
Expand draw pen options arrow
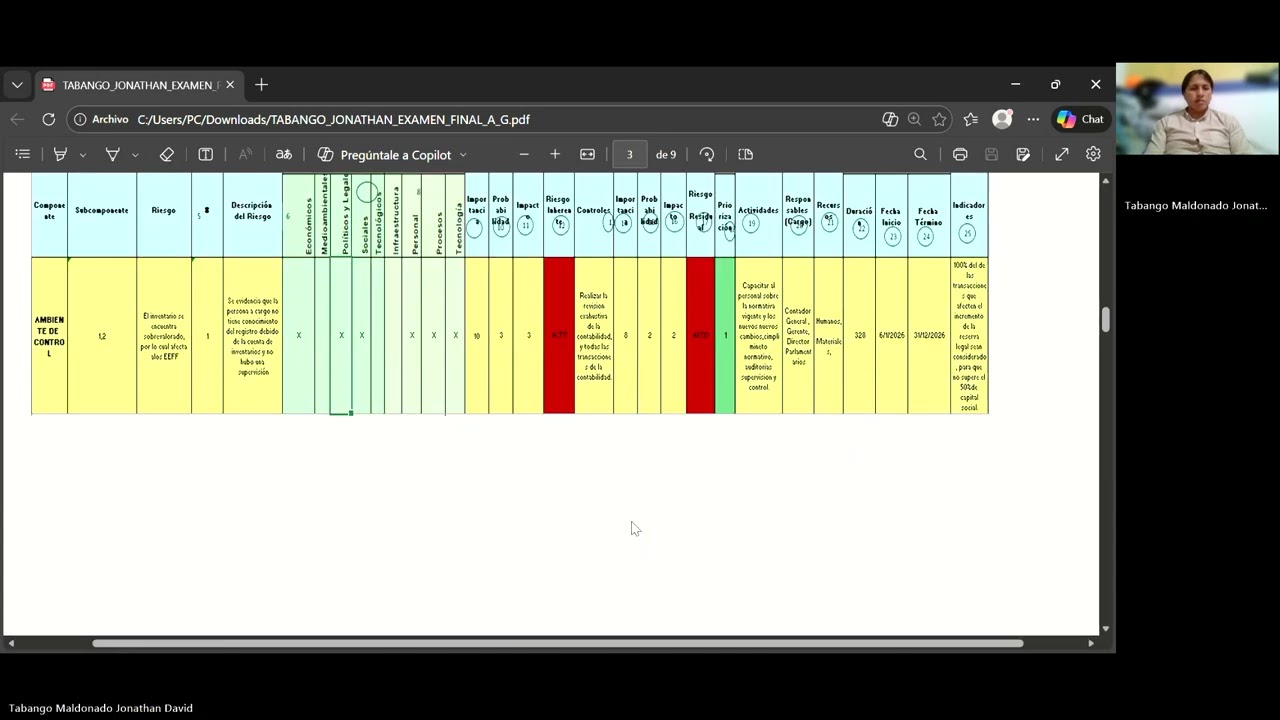click(x=135, y=155)
